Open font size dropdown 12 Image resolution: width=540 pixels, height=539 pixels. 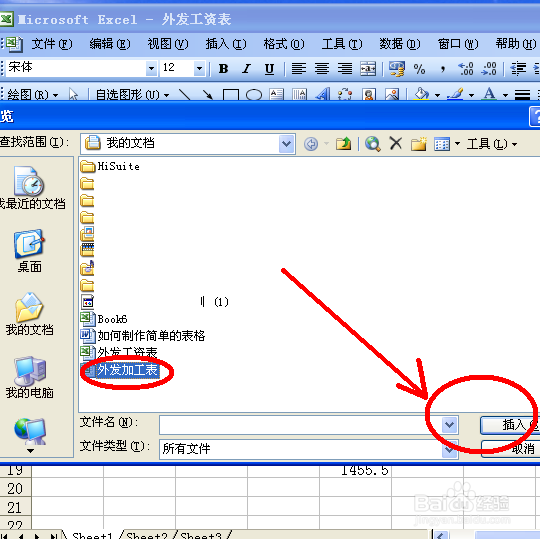(x=199, y=68)
